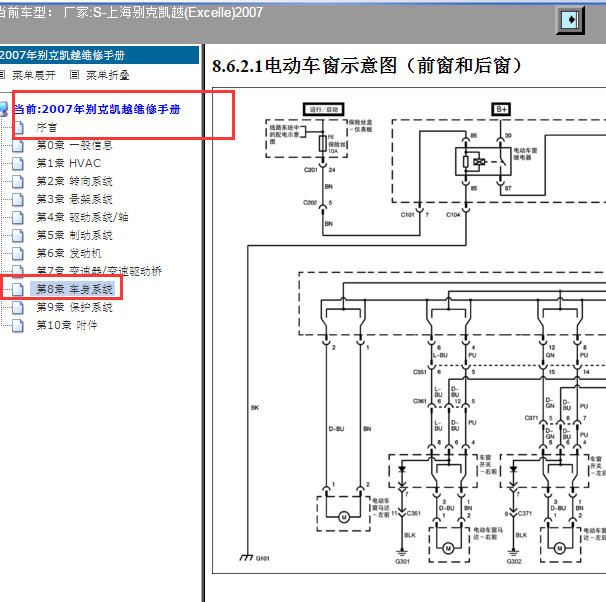Click the page icon beside 第10章 附件
This screenshot has height=602, width=606.
[x=18, y=326]
